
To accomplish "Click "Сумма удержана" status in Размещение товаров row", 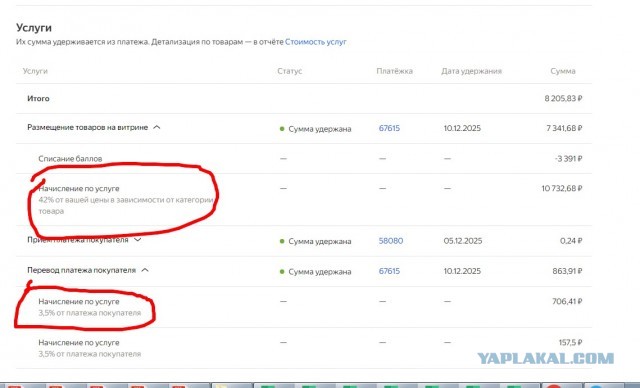I will 320,129.
